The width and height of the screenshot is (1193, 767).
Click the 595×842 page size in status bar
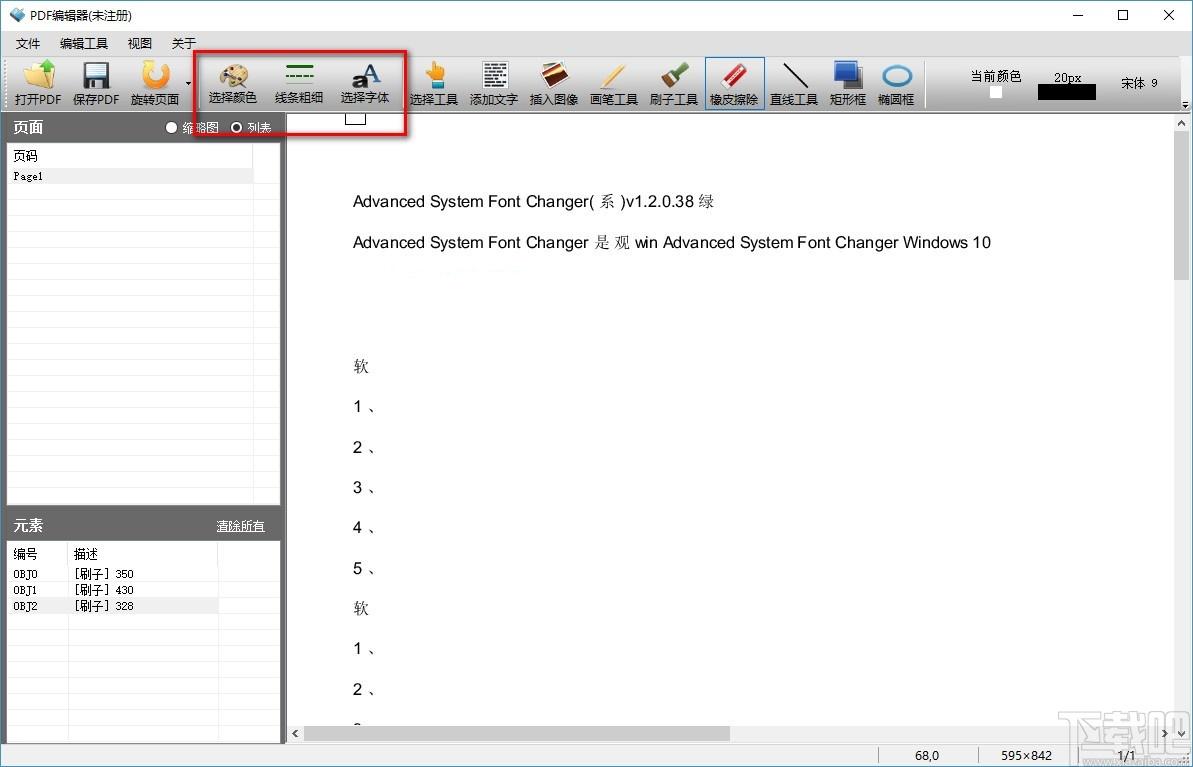point(1026,755)
